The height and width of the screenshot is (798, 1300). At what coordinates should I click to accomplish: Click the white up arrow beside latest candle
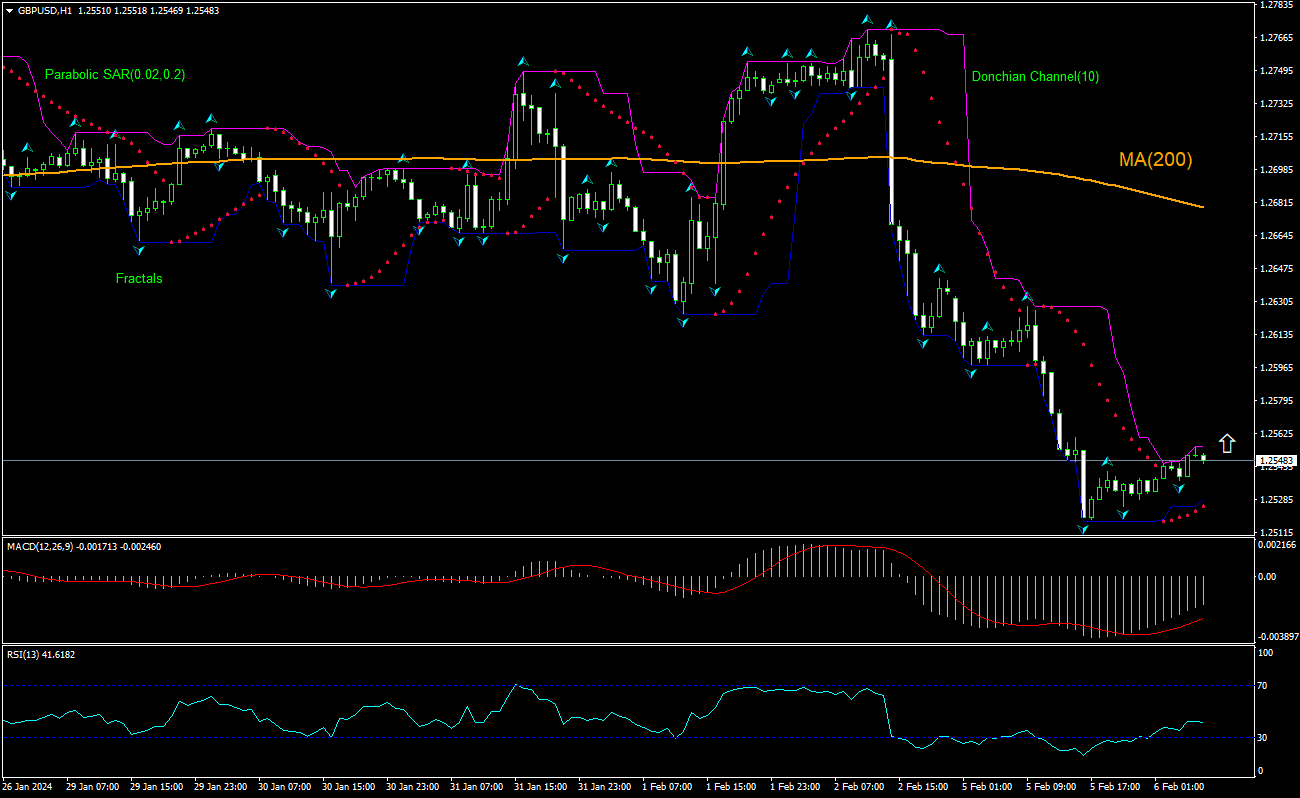[x=1227, y=444]
